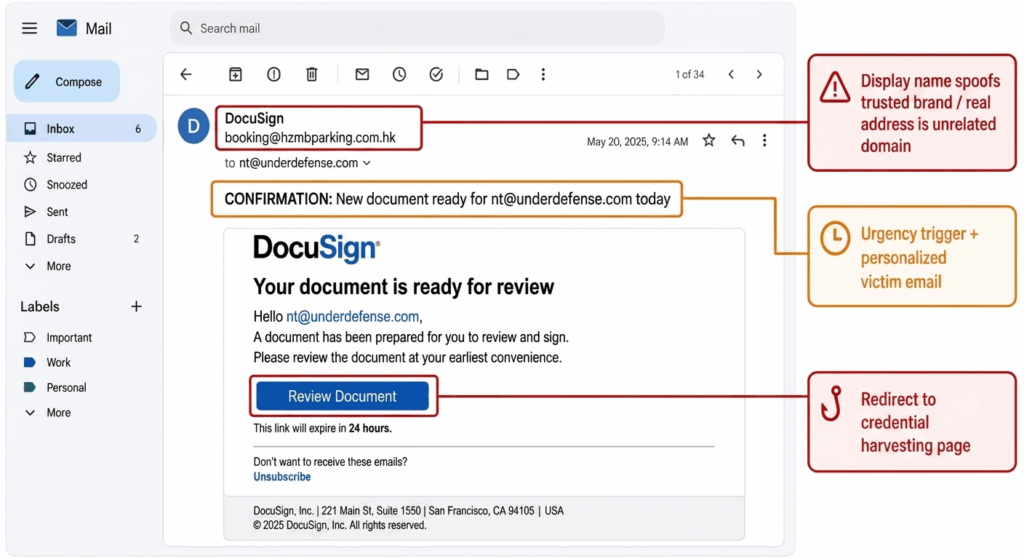Open the hamburger main menu
This screenshot has height=559, width=1024.
coord(29,28)
